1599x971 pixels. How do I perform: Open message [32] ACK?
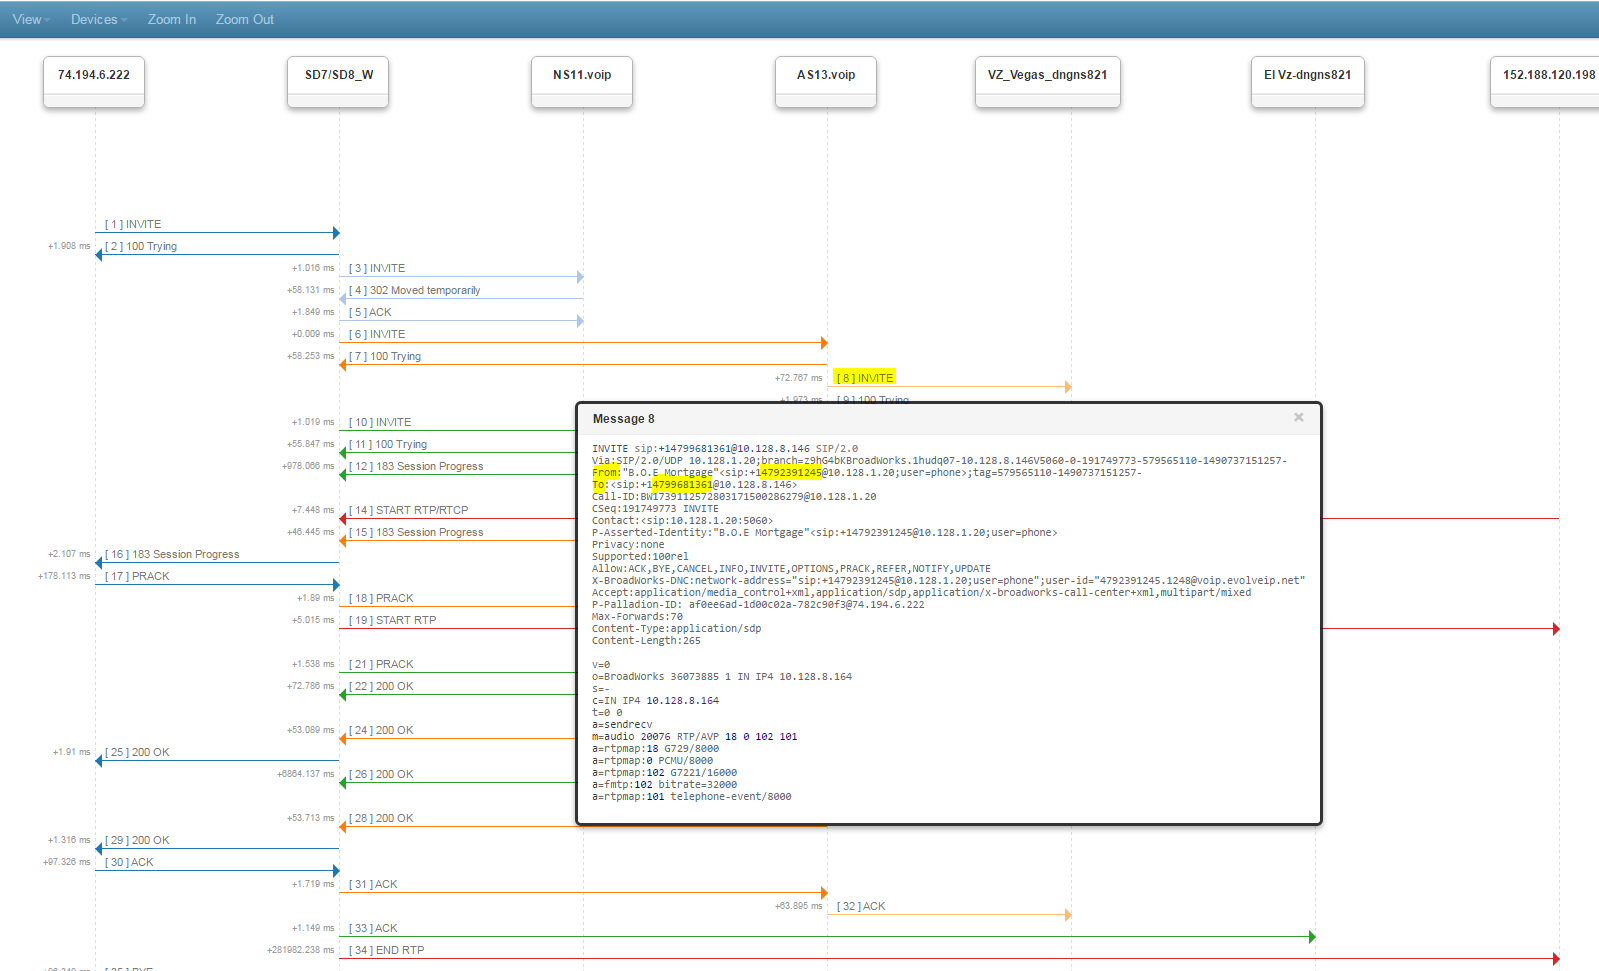[861, 907]
